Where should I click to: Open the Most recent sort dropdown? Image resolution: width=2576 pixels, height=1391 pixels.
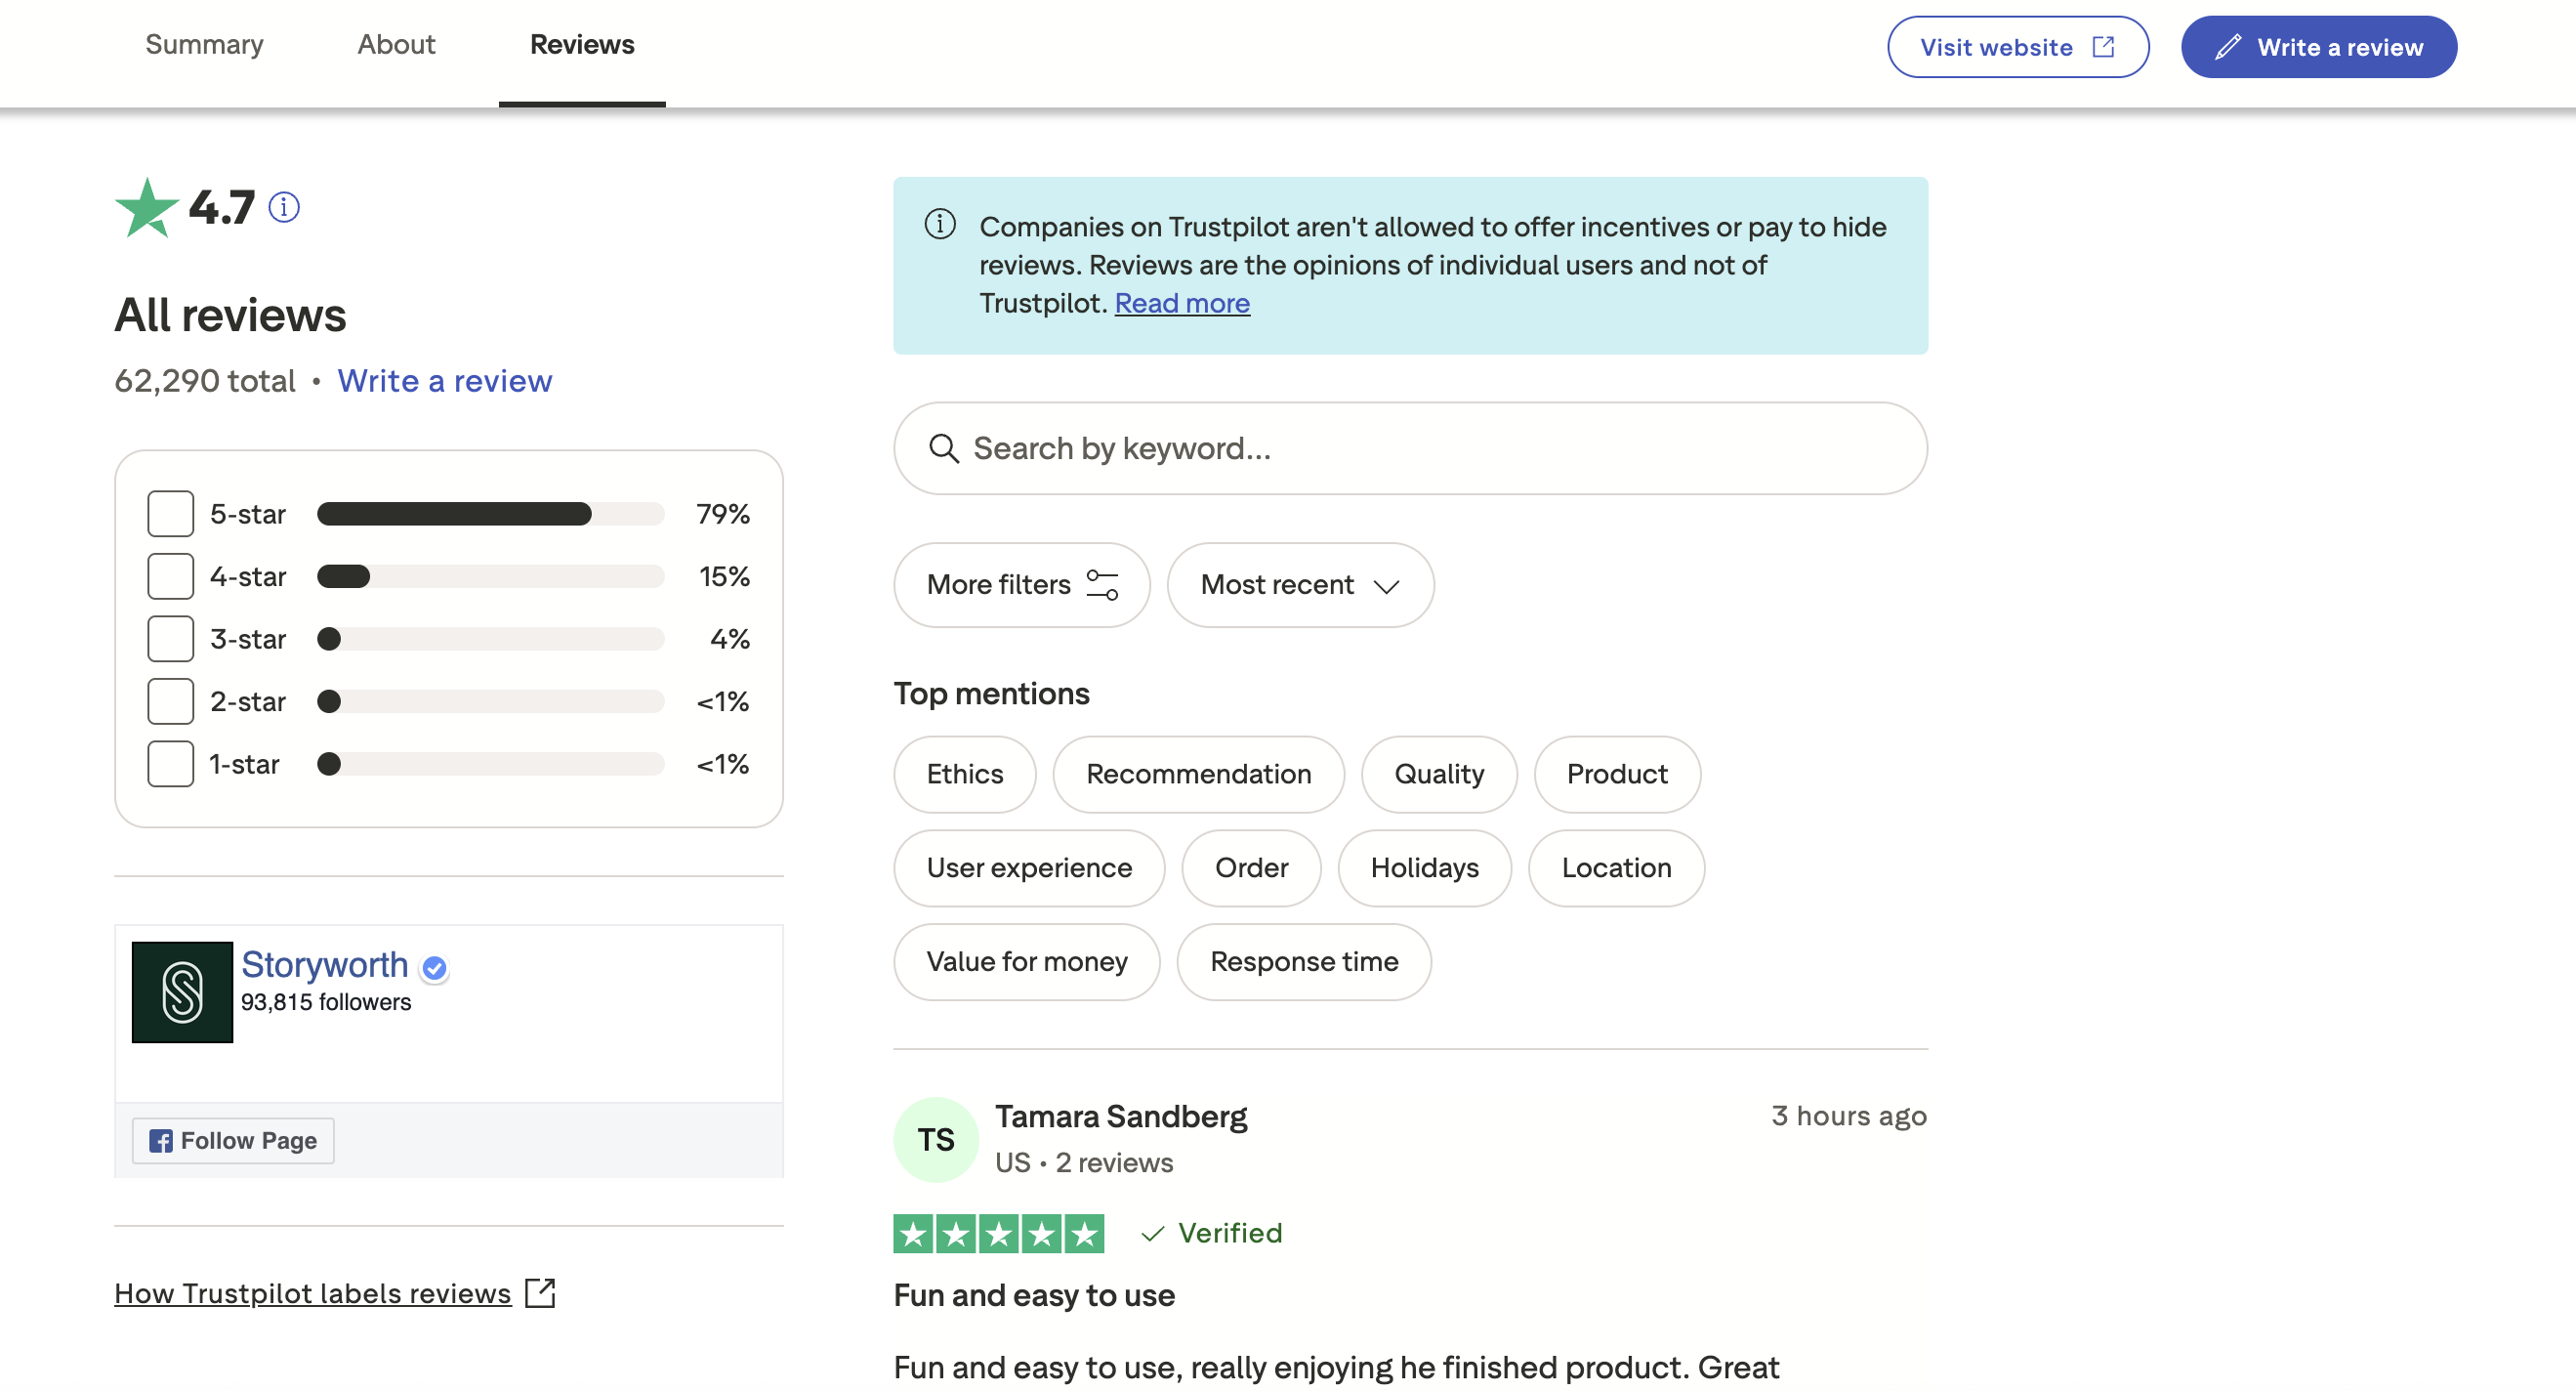coord(1299,585)
